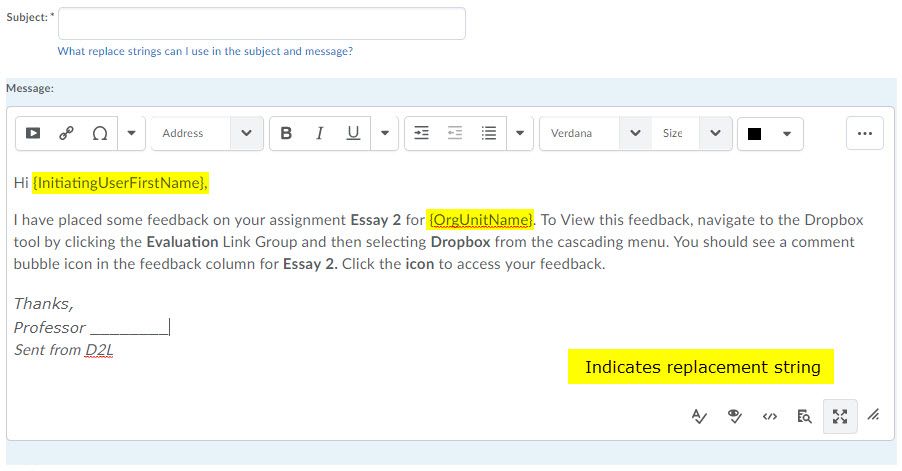Expand more text style options beside underline
The image size is (902, 471).
coord(385,133)
